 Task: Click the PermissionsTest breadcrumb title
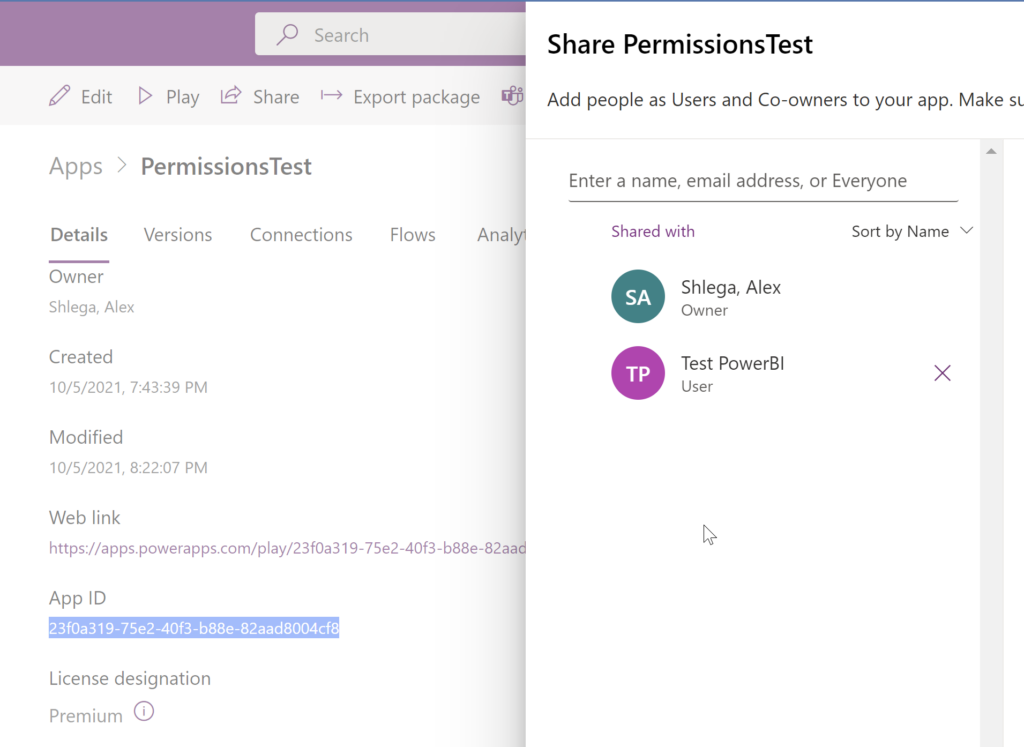pyautogui.click(x=226, y=167)
